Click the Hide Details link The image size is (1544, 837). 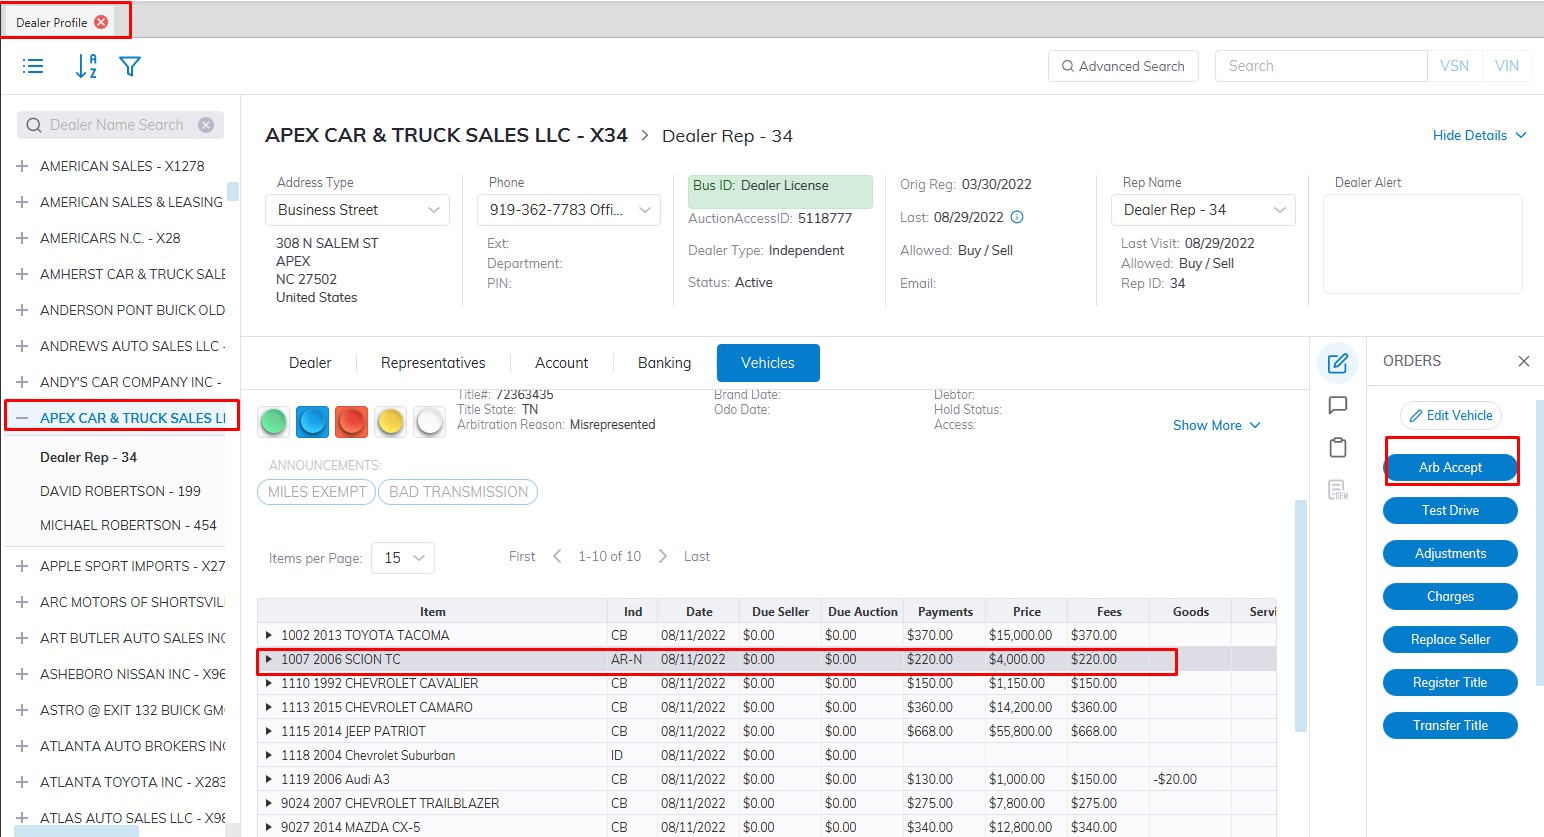(x=1478, y=135)
